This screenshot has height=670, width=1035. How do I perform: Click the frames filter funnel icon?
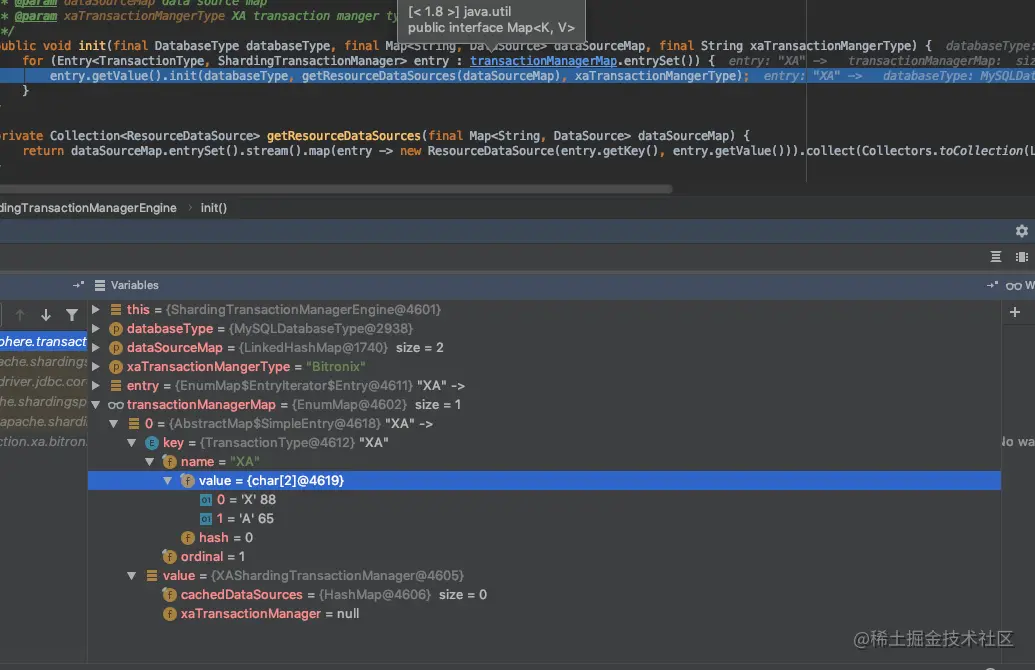click(x=71, y=315)
